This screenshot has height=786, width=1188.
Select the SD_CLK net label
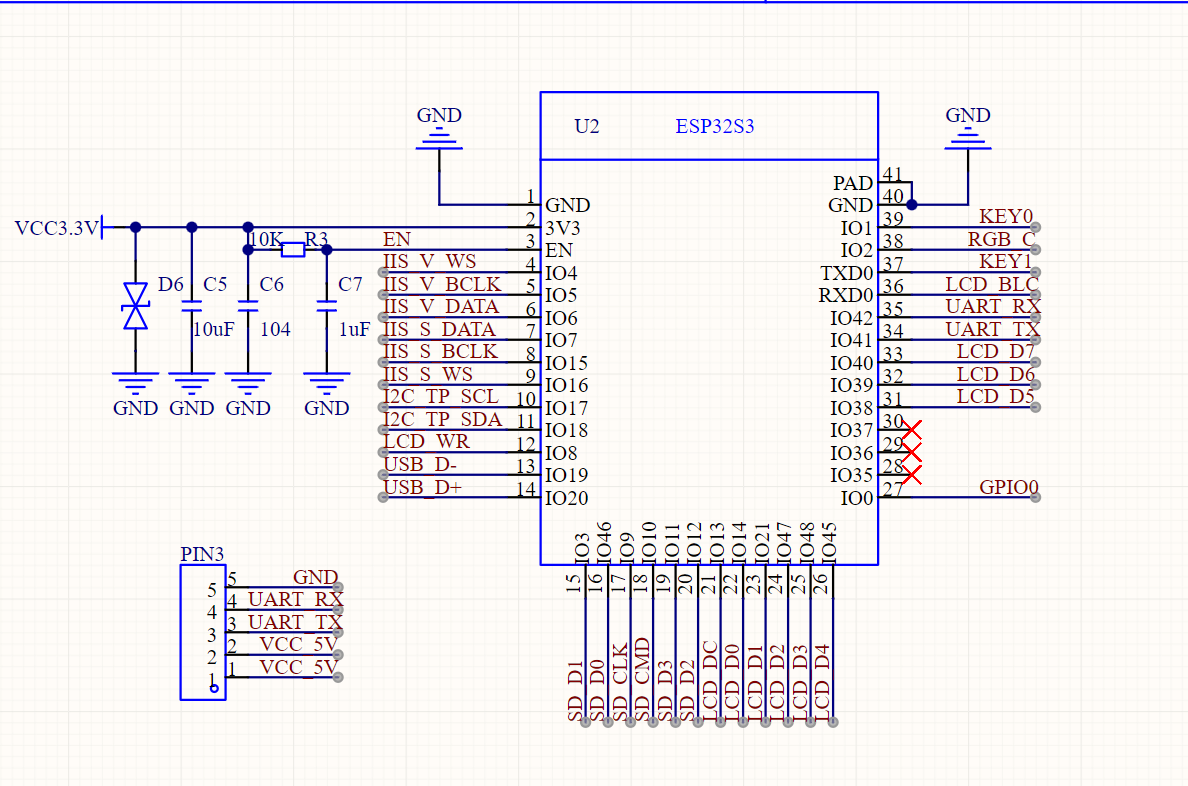tap(621, 681)
